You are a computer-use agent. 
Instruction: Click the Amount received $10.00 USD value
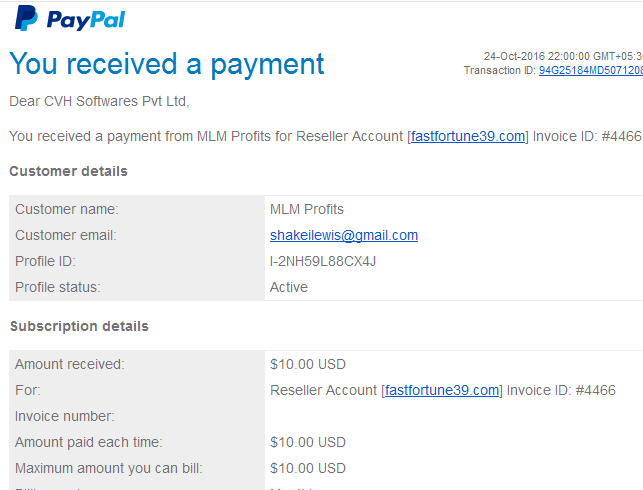pos(308,364)
